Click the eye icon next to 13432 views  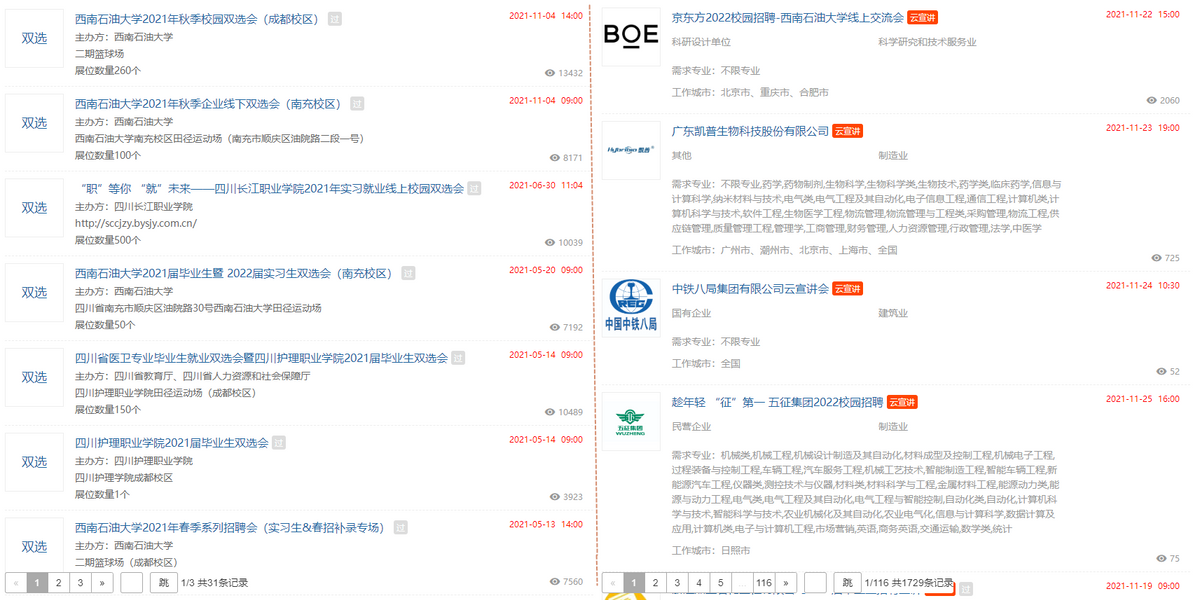coord(548,72)
